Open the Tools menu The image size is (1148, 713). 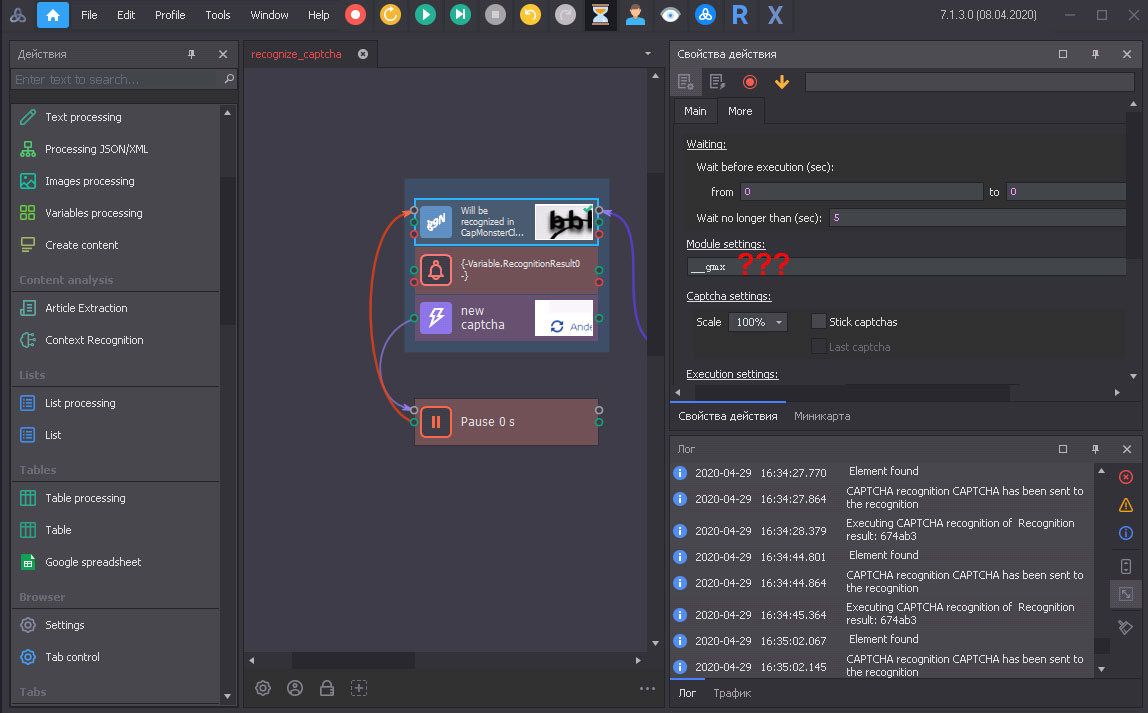(x=218, y=15)
